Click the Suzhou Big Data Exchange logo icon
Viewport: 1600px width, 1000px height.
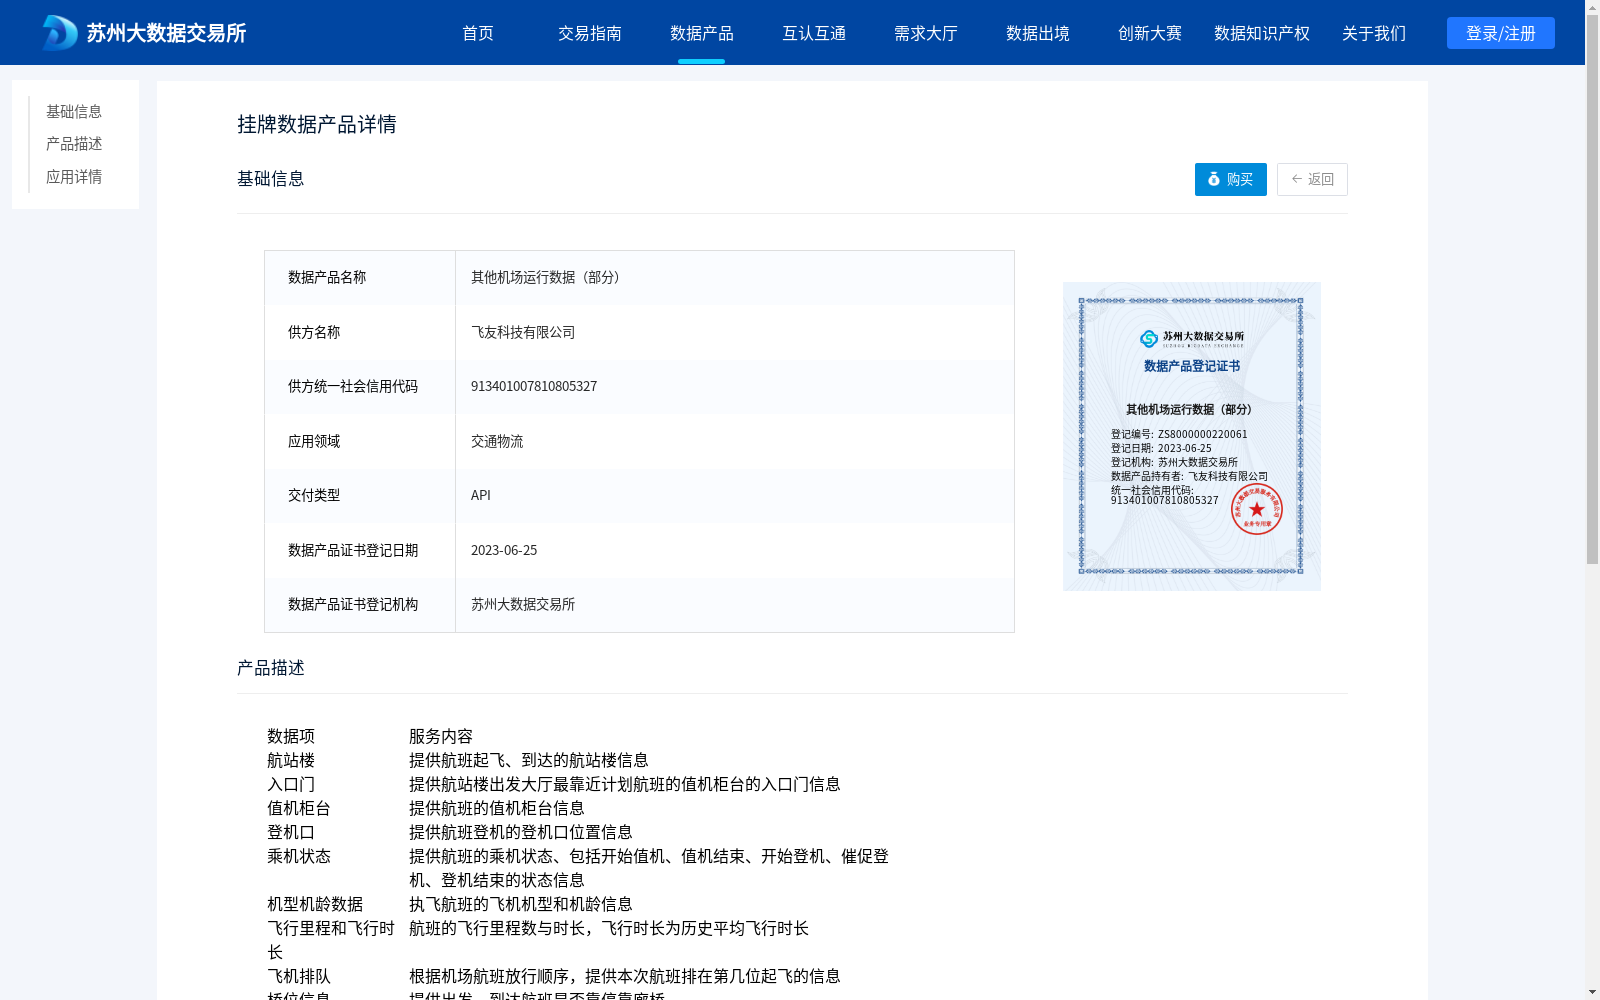(x=60, y=33)
